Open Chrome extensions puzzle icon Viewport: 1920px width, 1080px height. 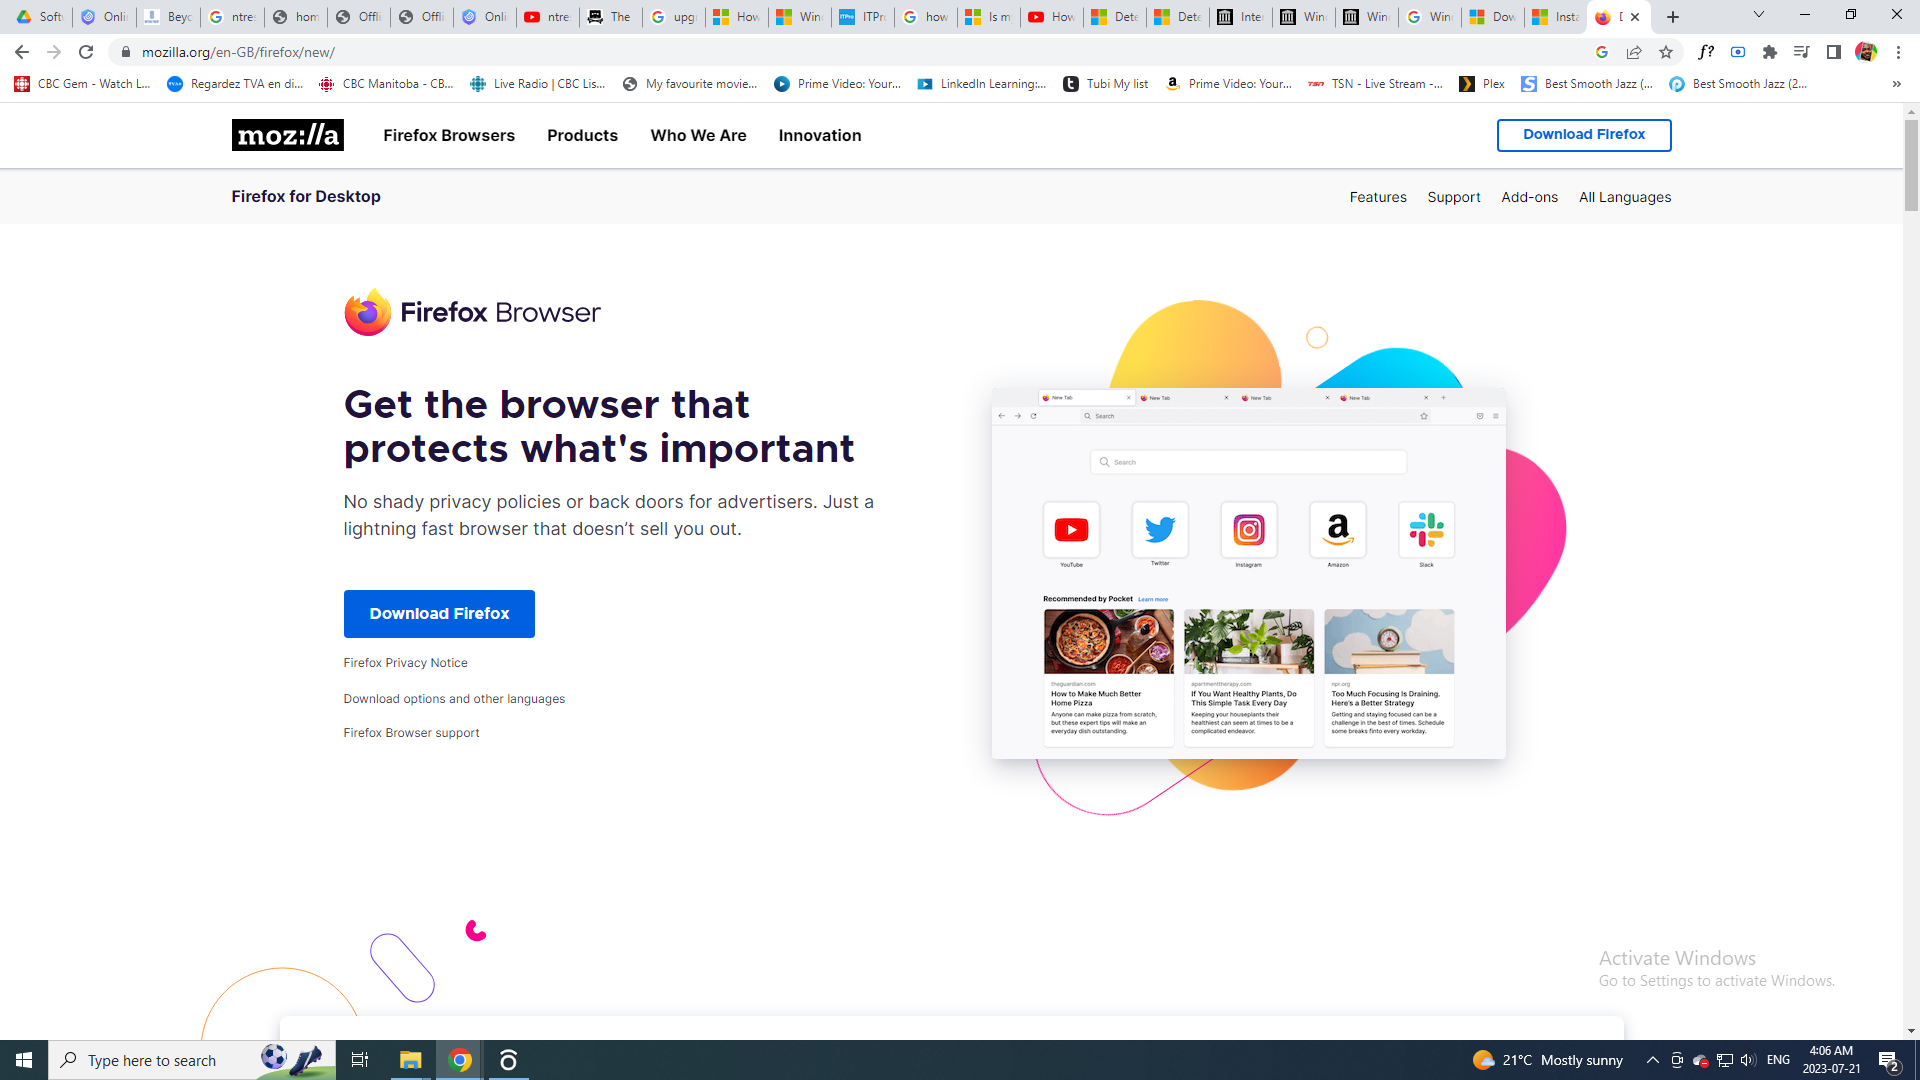pos(1770,52)
